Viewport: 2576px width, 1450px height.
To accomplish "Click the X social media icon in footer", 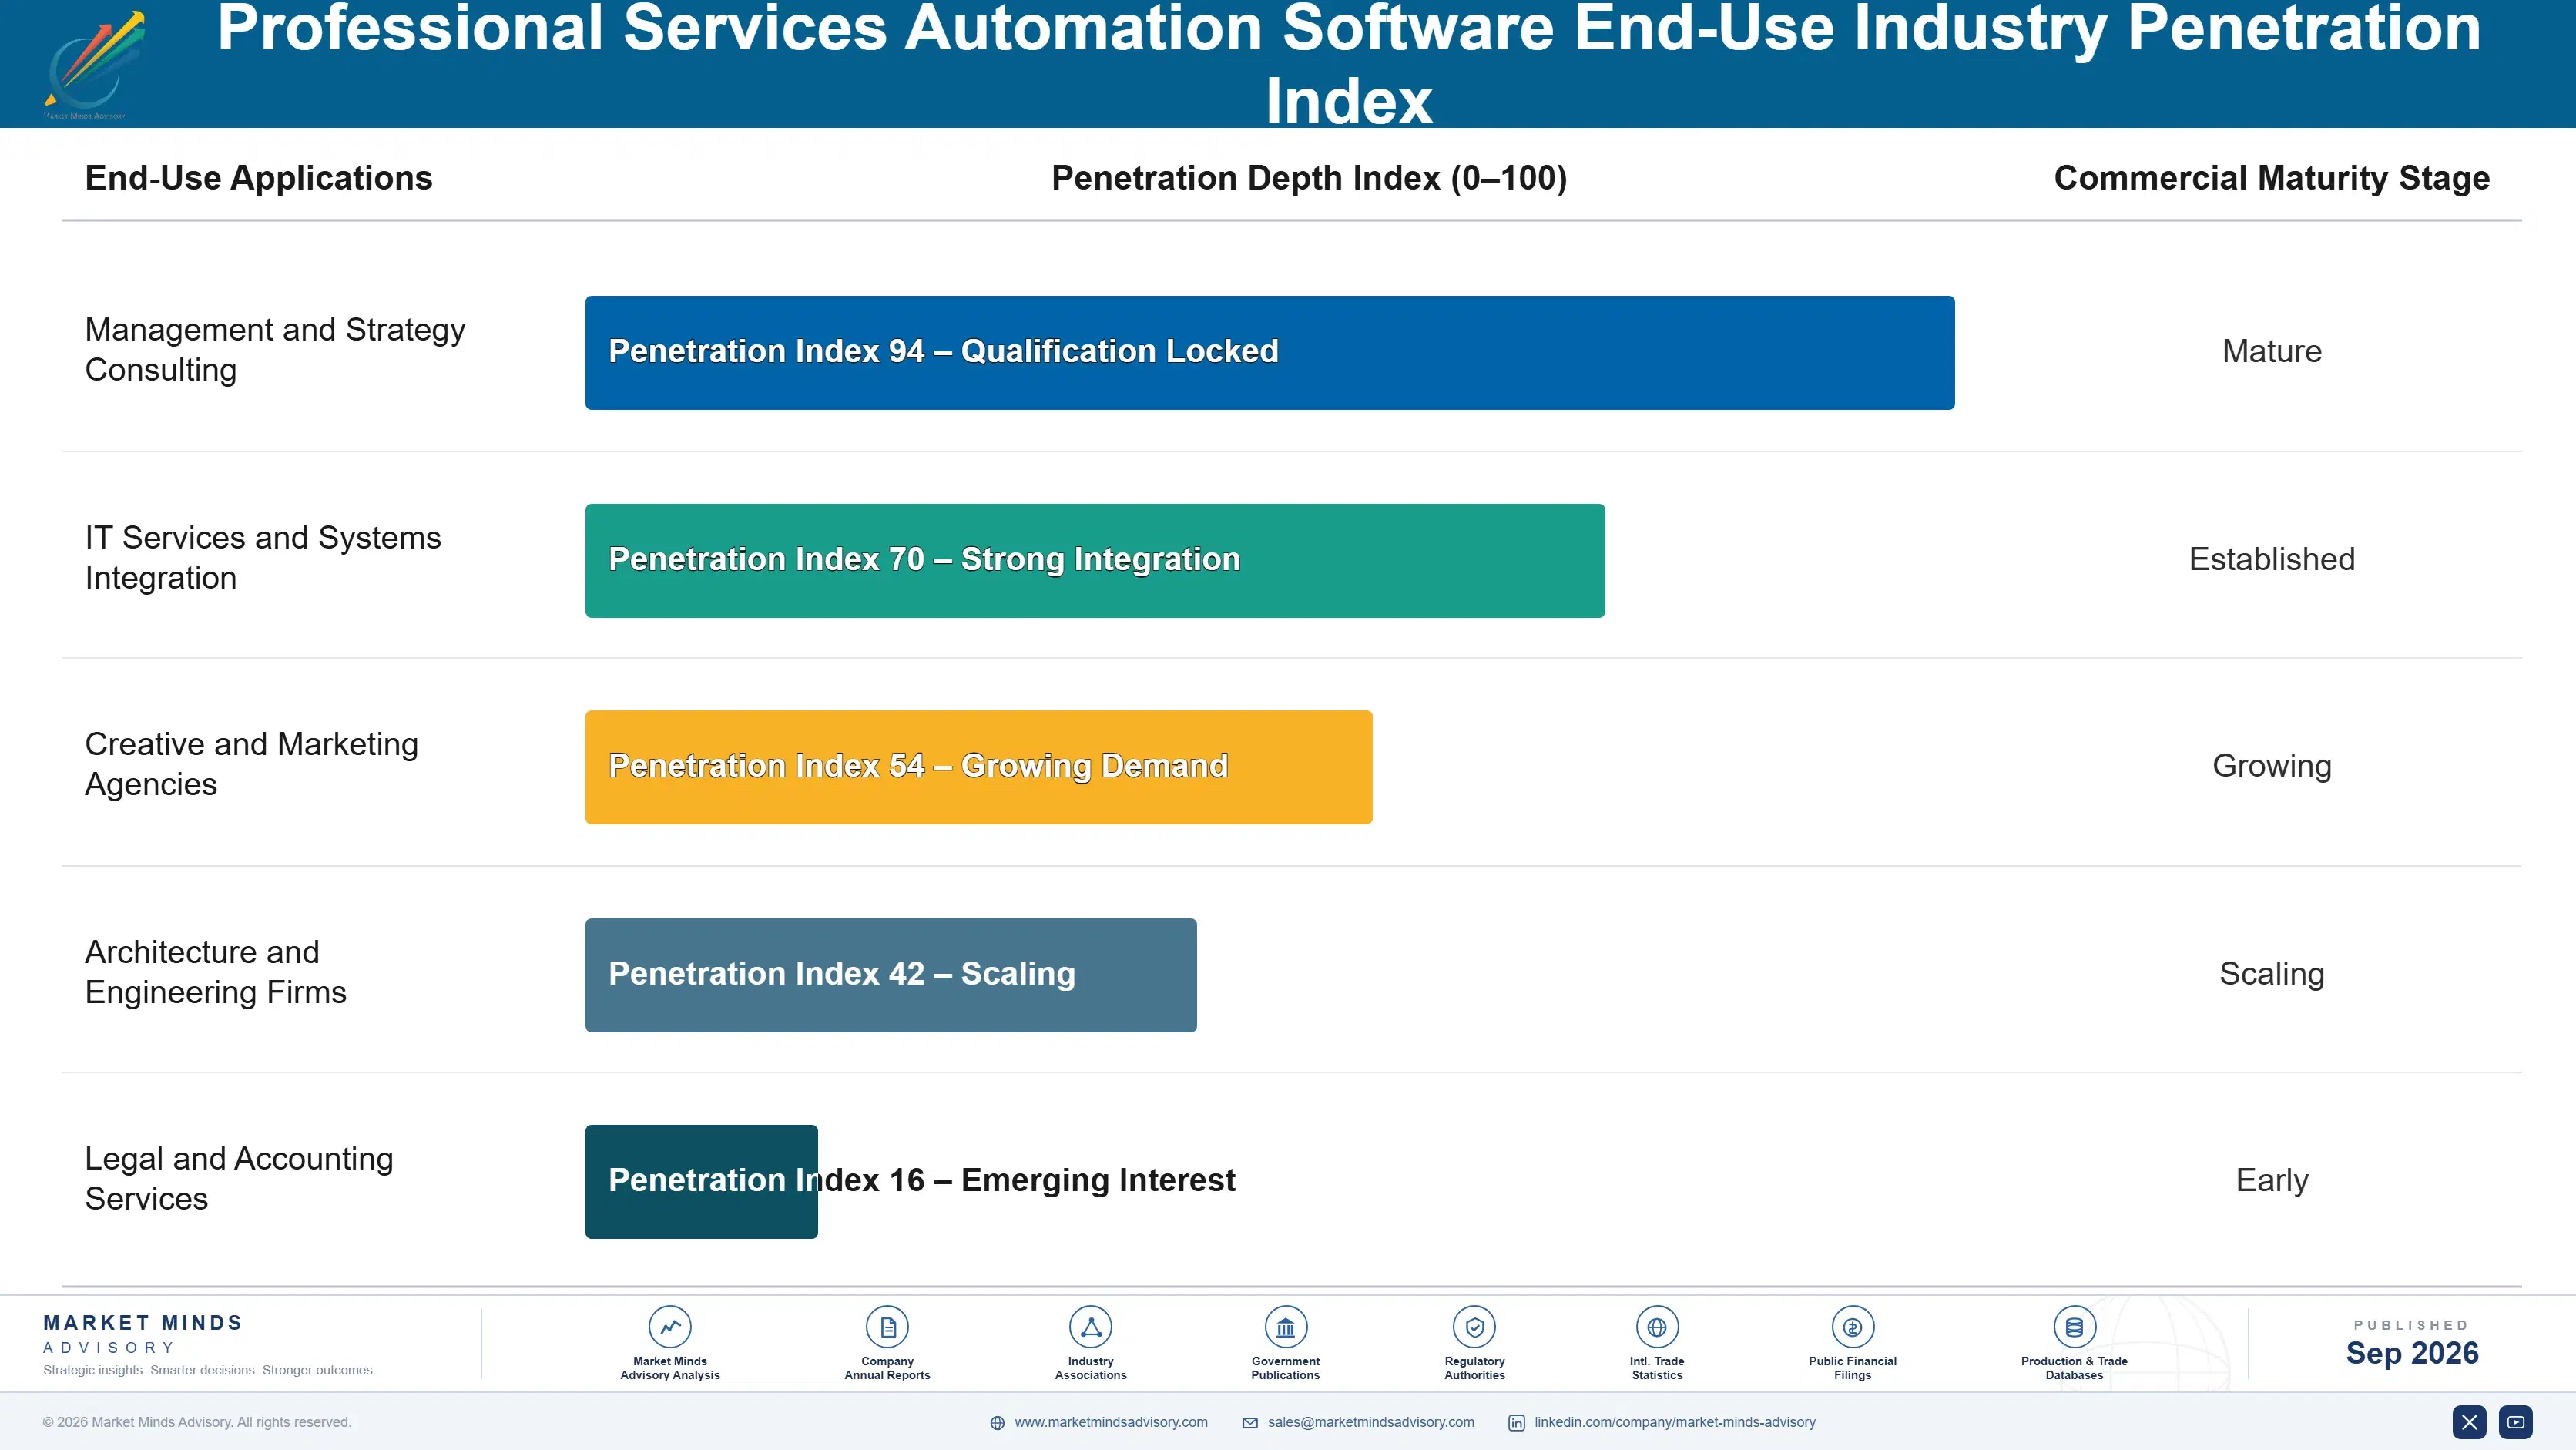I will pos(2469,1422).
